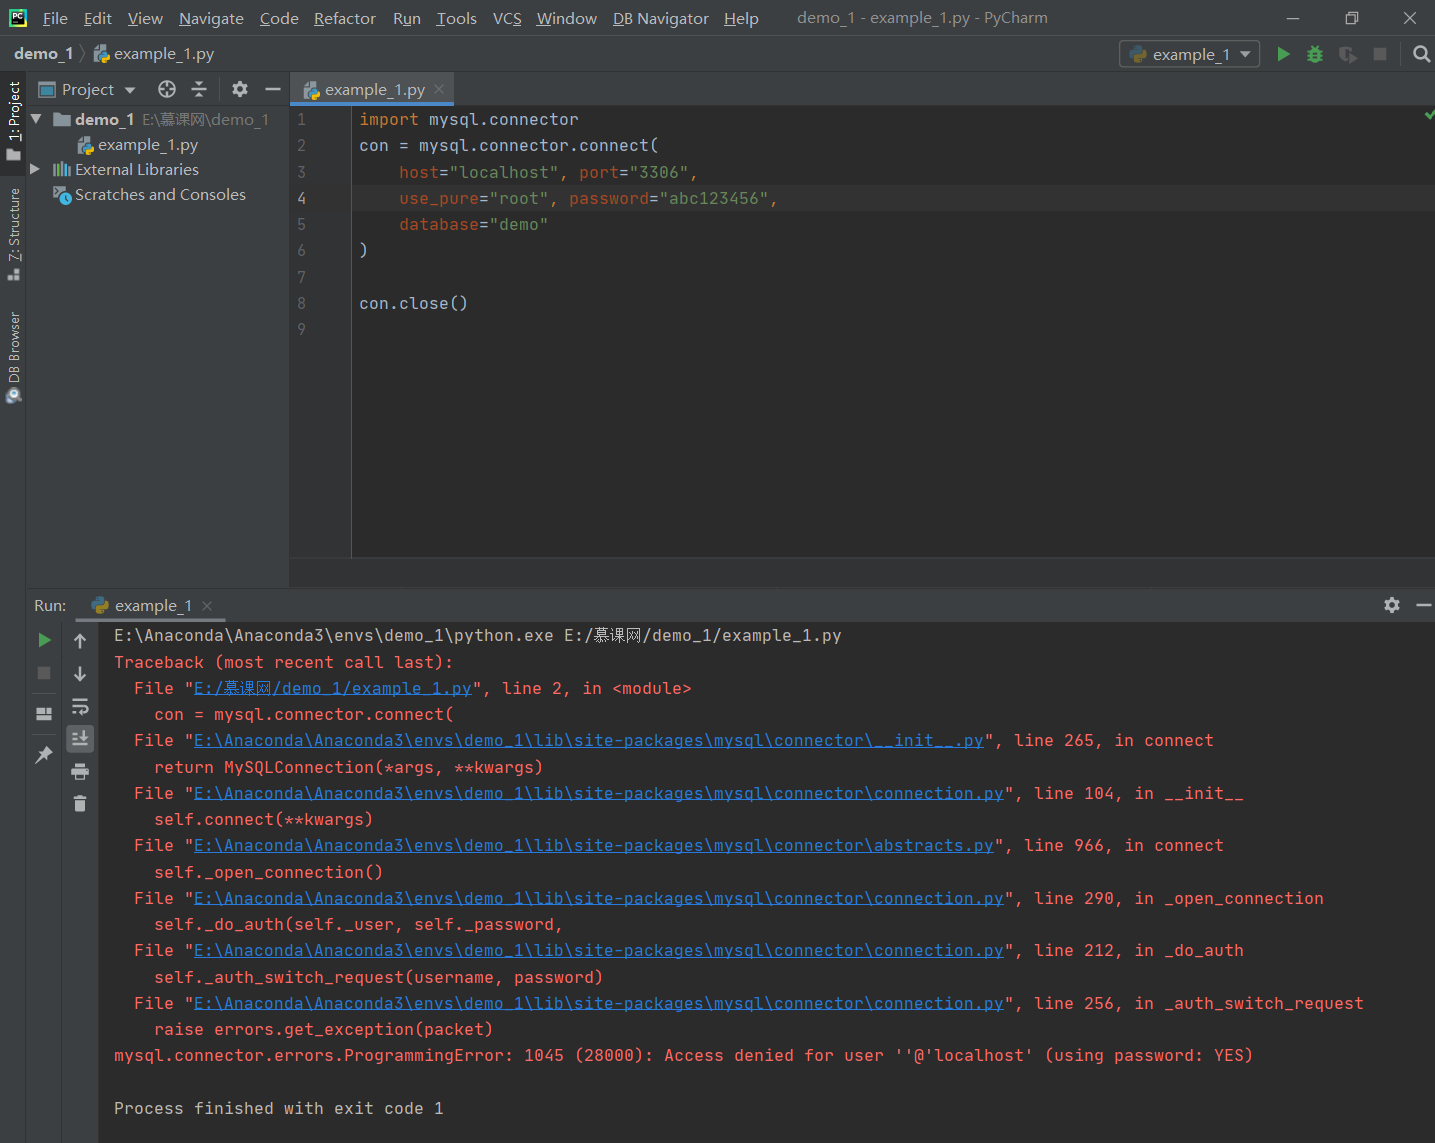Open the File menu
Viewport: 1435px width, 1143px height.
point(55,18)
